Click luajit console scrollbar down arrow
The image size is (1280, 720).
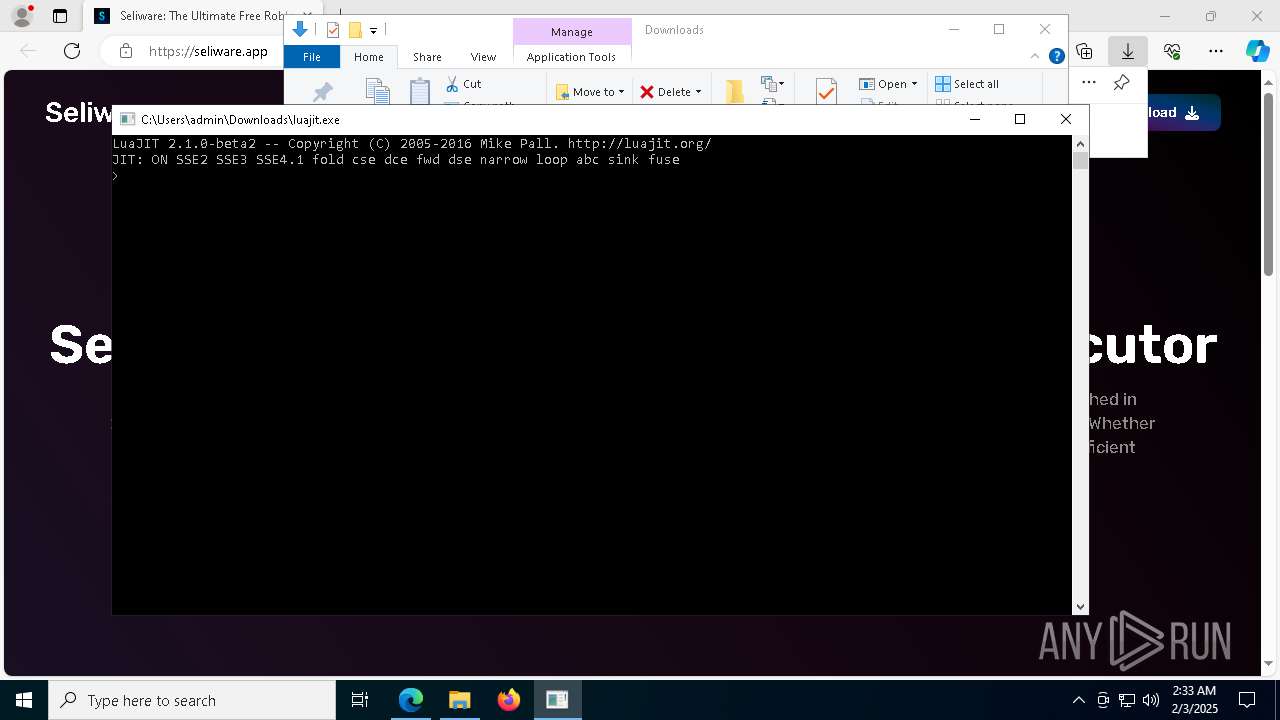[x=1080, y=606]
